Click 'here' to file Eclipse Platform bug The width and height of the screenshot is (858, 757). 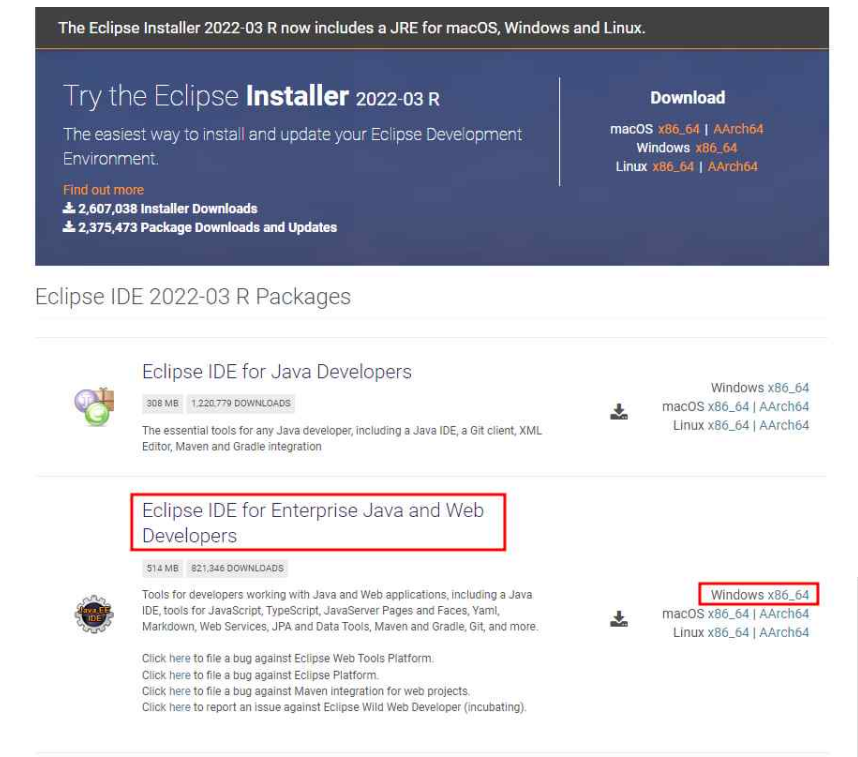179,675
